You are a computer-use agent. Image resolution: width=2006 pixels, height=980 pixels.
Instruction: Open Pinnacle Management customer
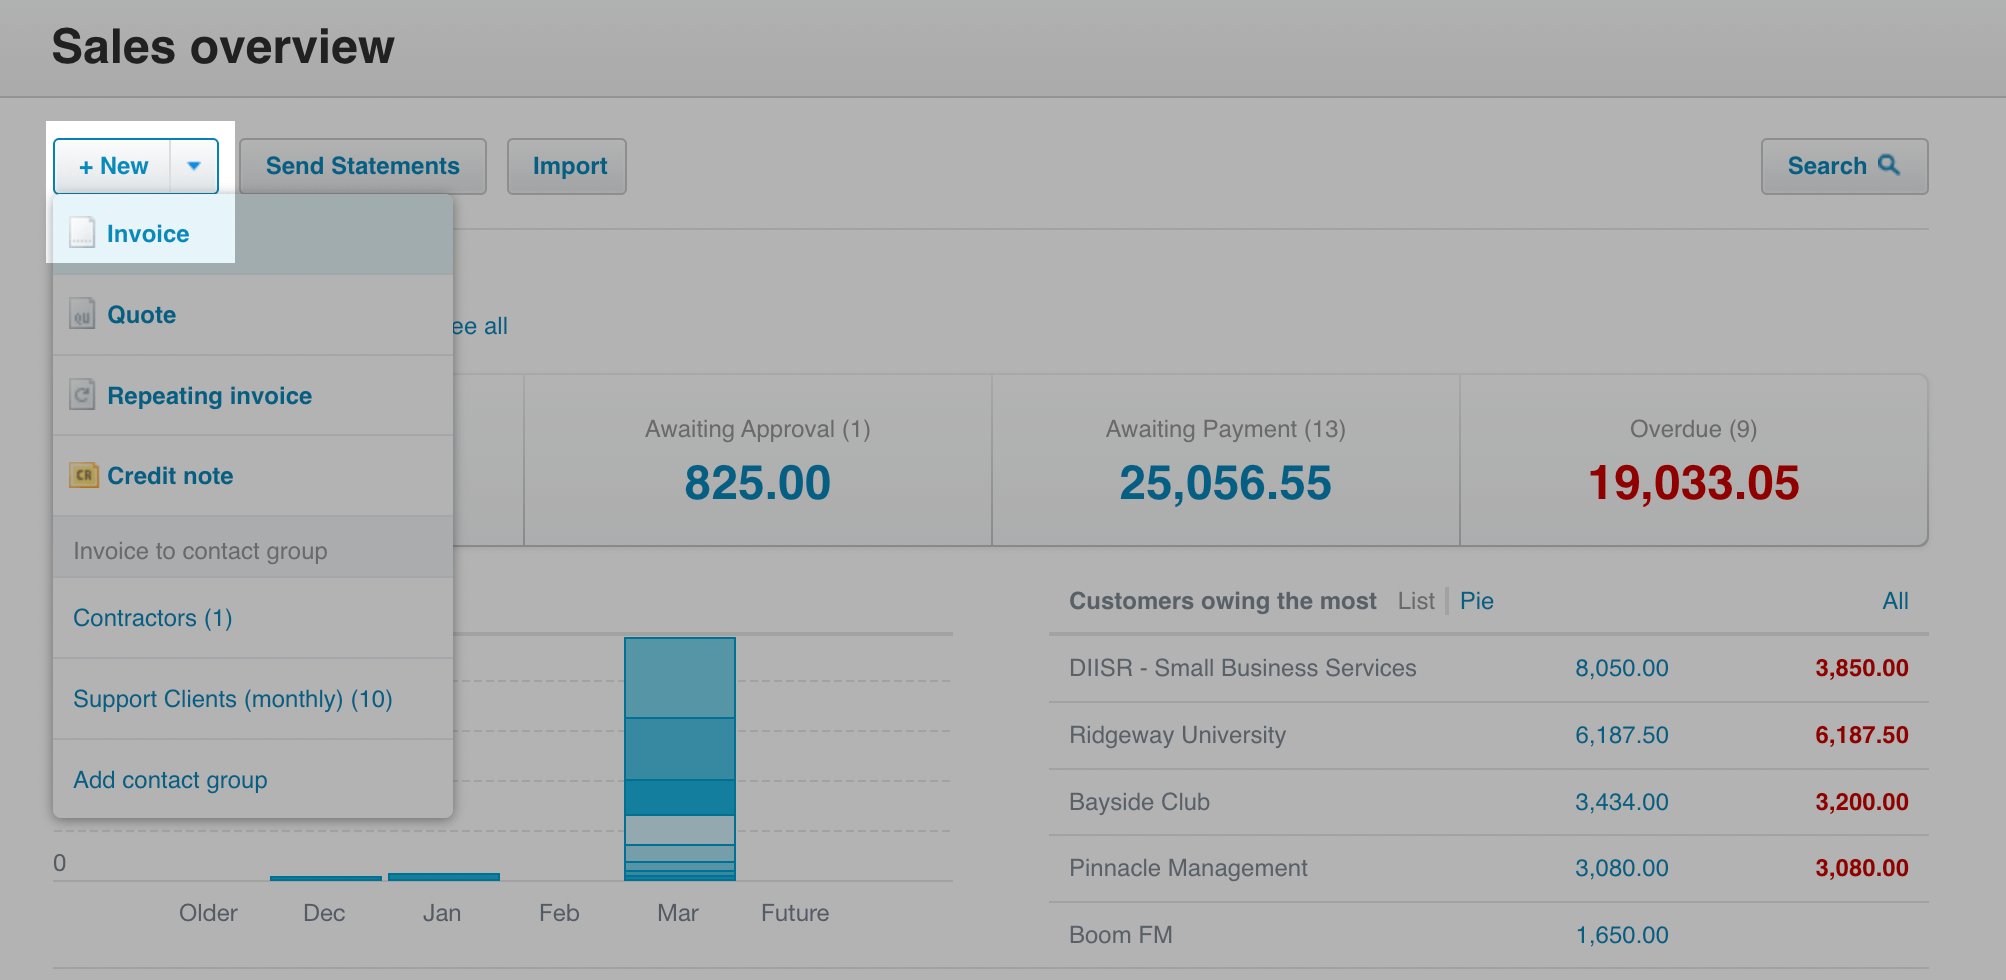(x=1188, y=868)
